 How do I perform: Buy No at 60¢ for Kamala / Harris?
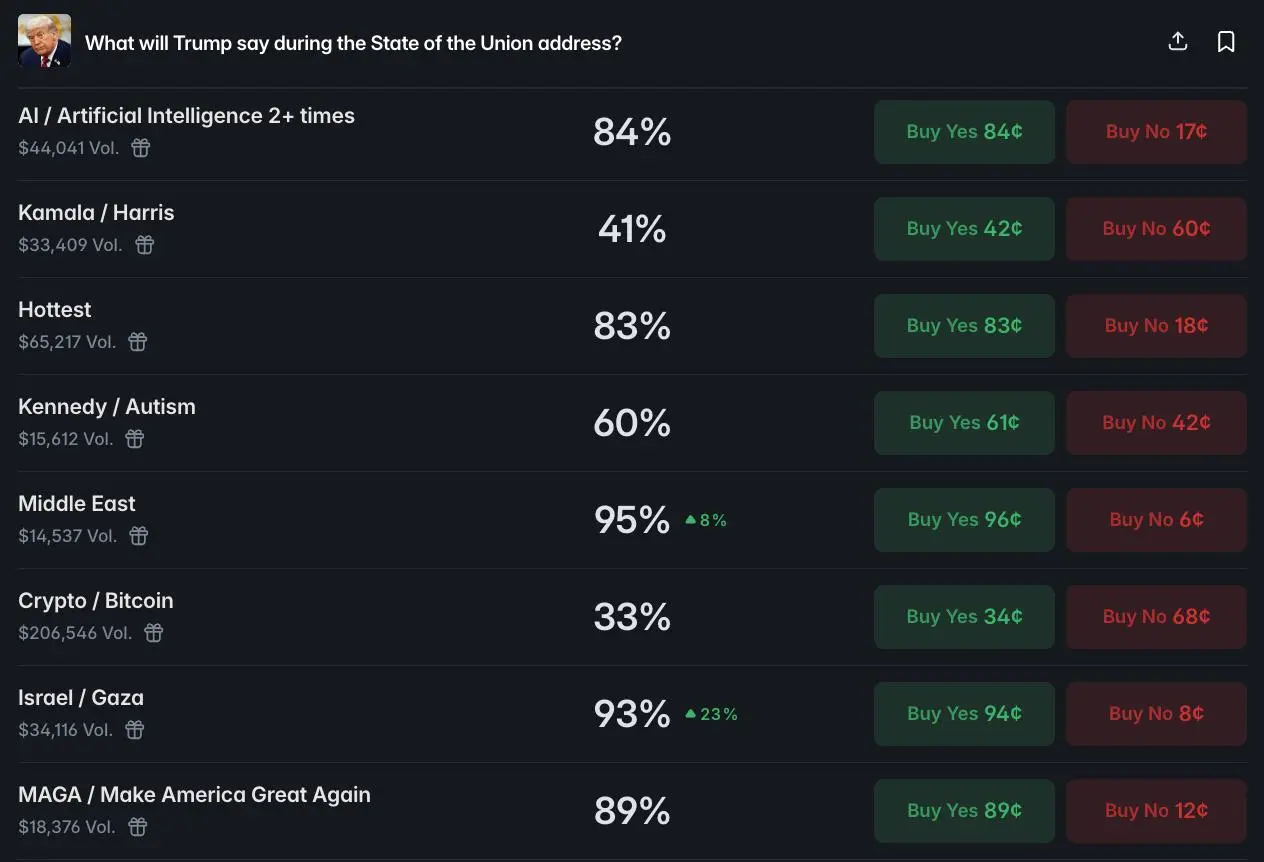(1156, 229)
